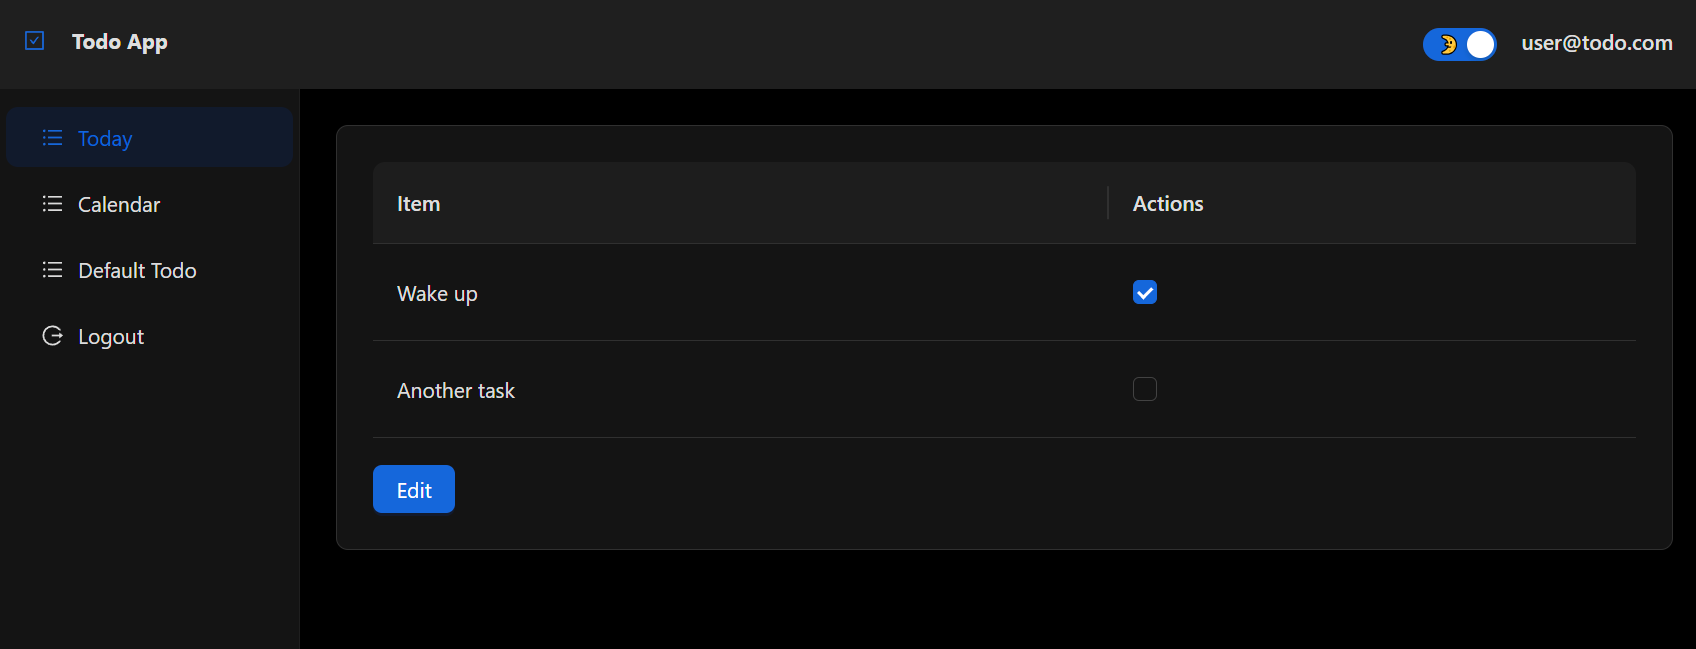Viewport: 1696px width, 649px height.
Task: Click the list icon beside Today
Action: 52,138
